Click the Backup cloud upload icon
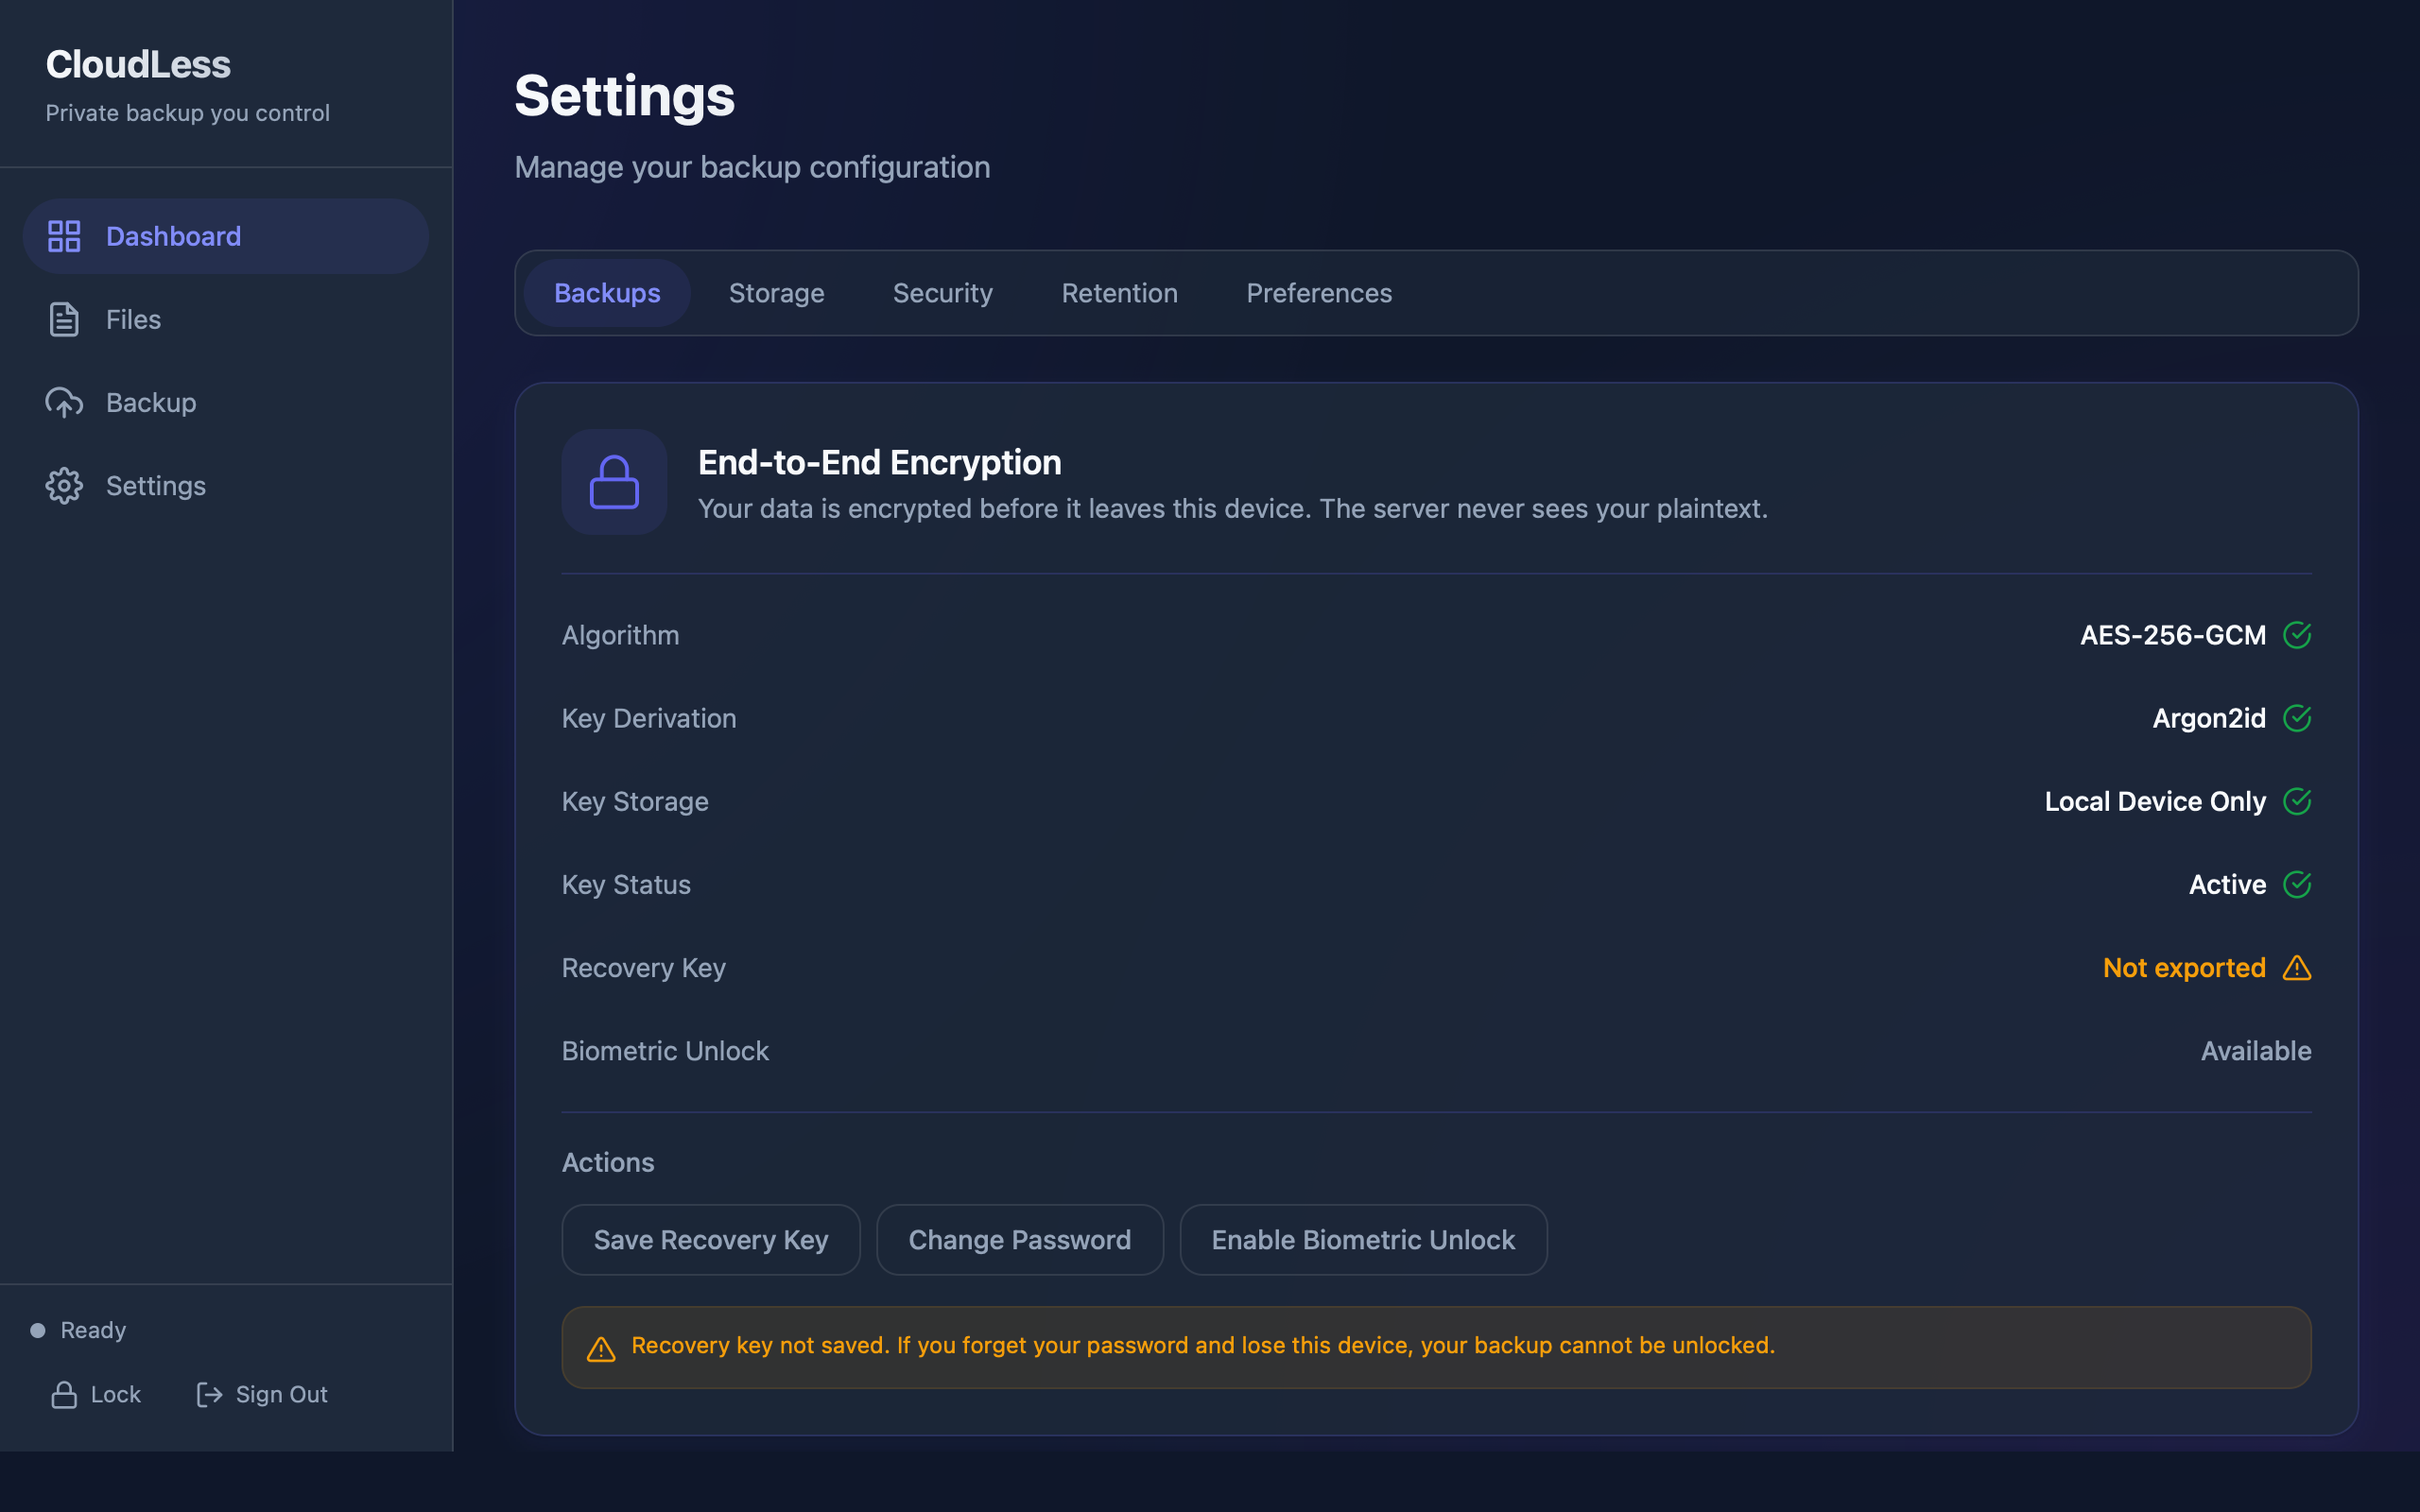This screenshot has height=1512, width=2420. pyautogui.click(x=64, y=402)
